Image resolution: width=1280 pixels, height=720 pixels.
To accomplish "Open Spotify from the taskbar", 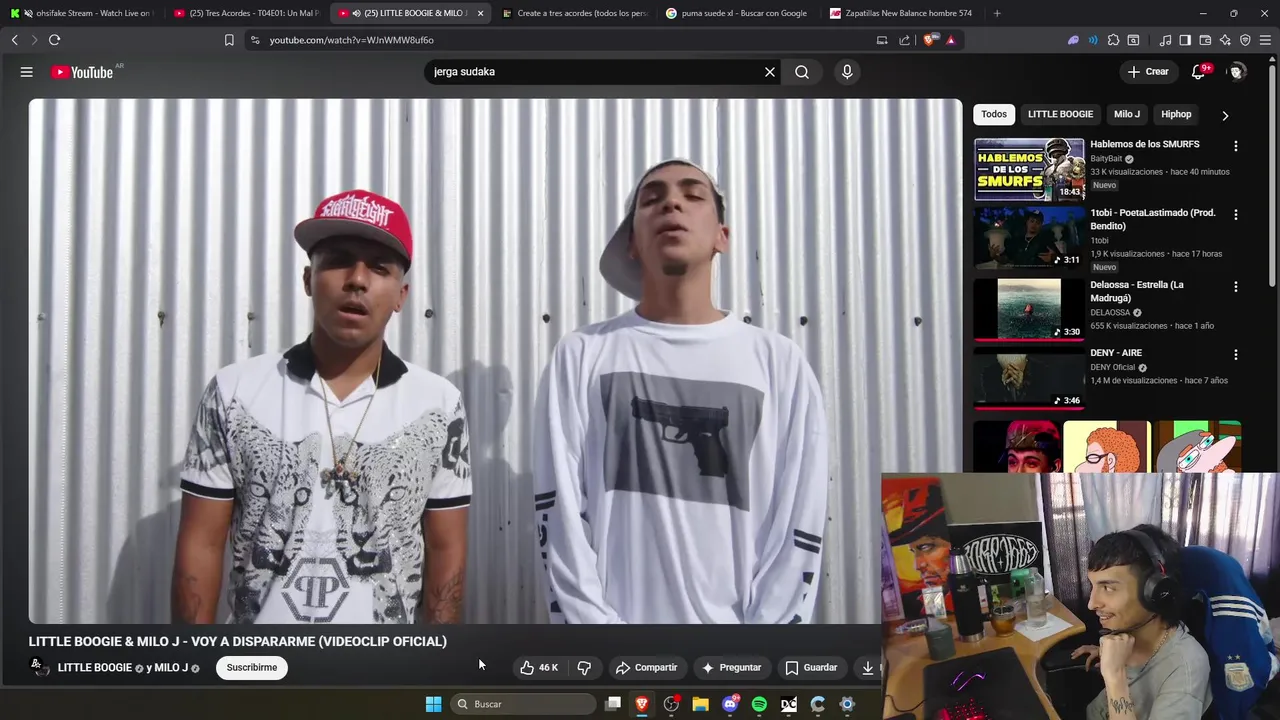I will tap(759, 704).
